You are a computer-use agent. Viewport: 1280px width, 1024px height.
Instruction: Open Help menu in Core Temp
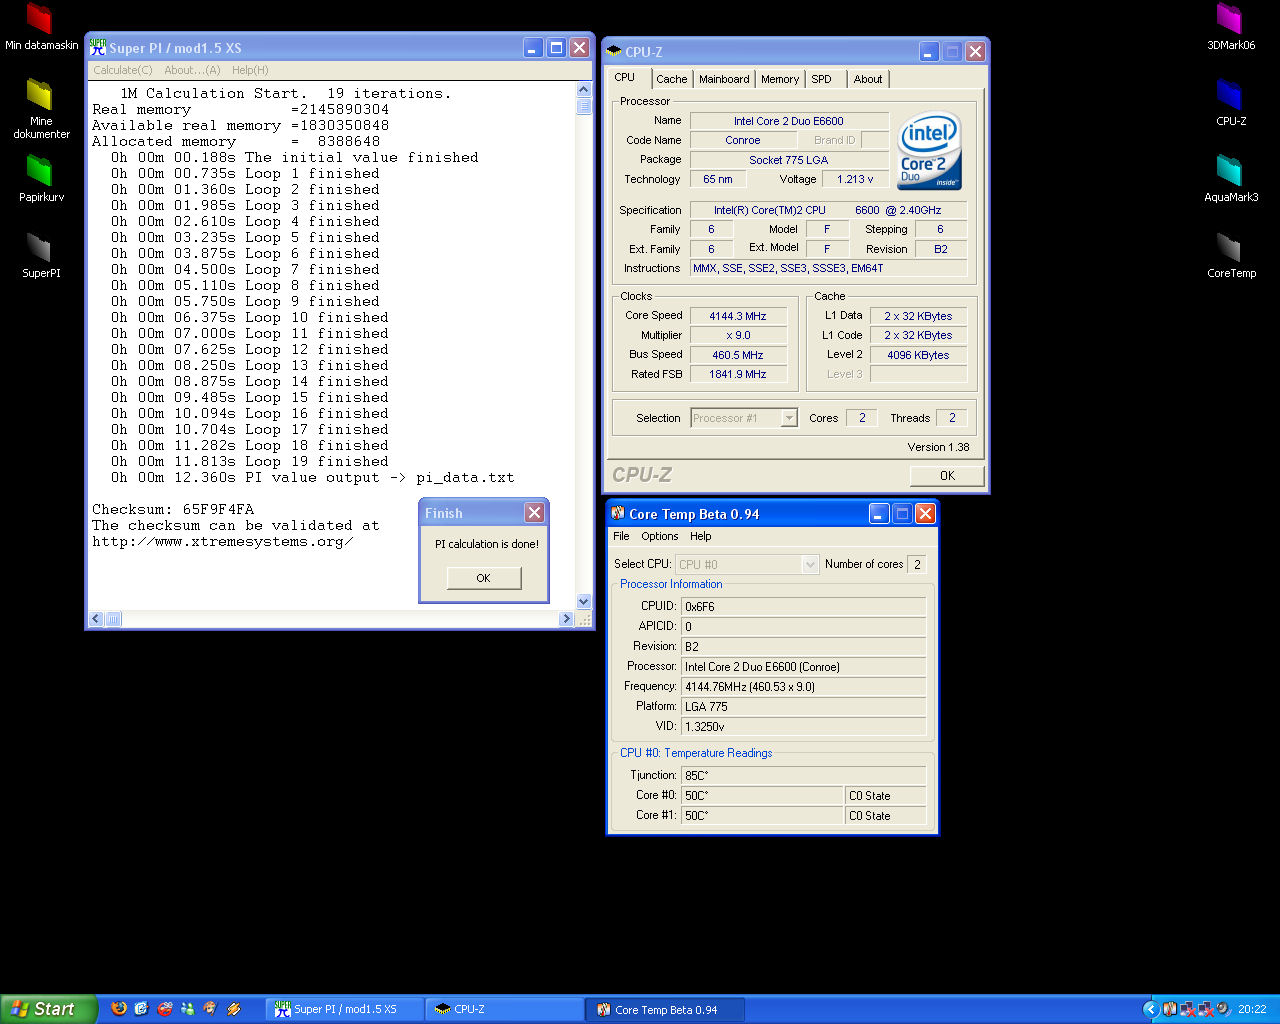701,536
